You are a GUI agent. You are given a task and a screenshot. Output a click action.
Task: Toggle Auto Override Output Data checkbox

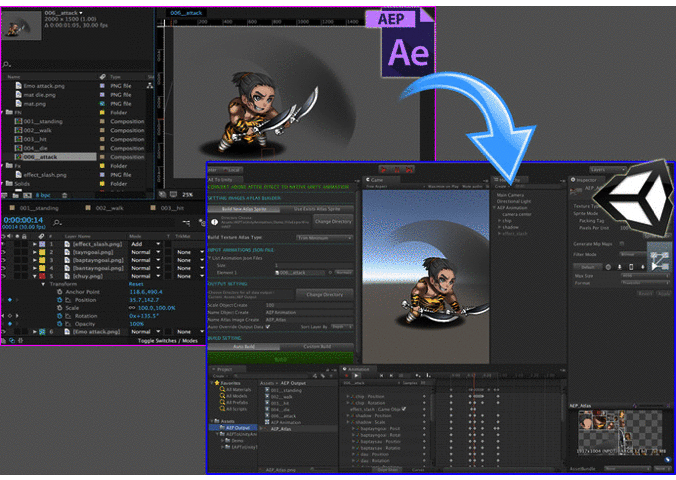268,327
